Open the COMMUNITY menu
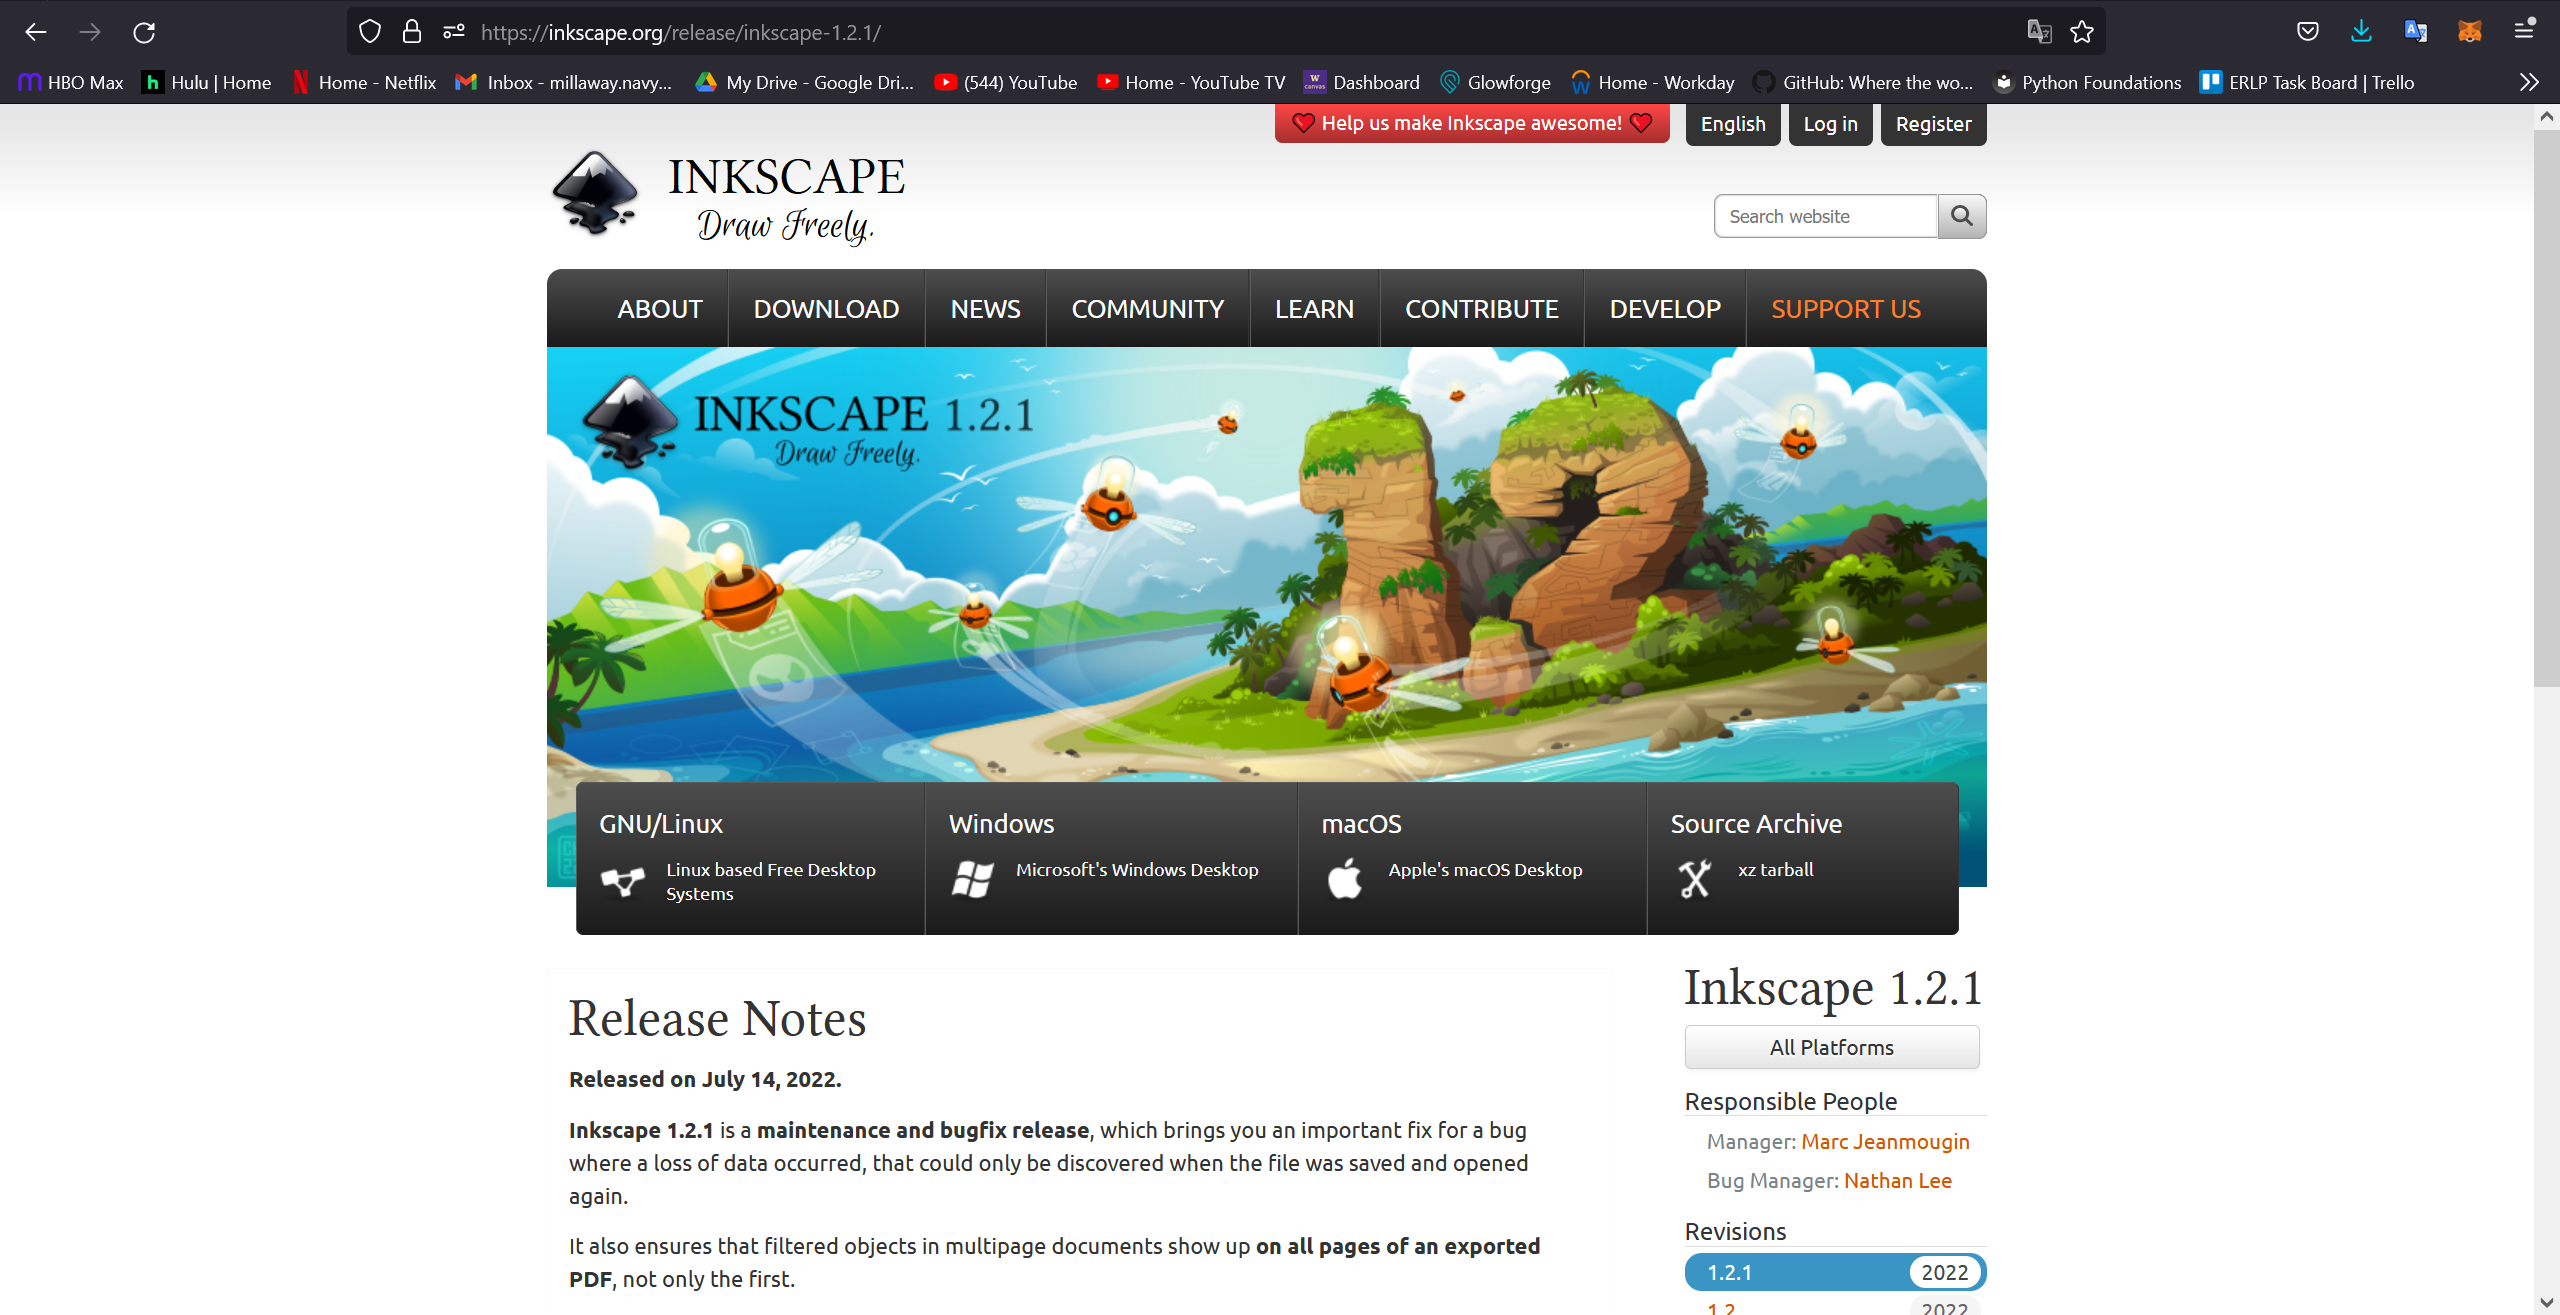 point(1148,309)
